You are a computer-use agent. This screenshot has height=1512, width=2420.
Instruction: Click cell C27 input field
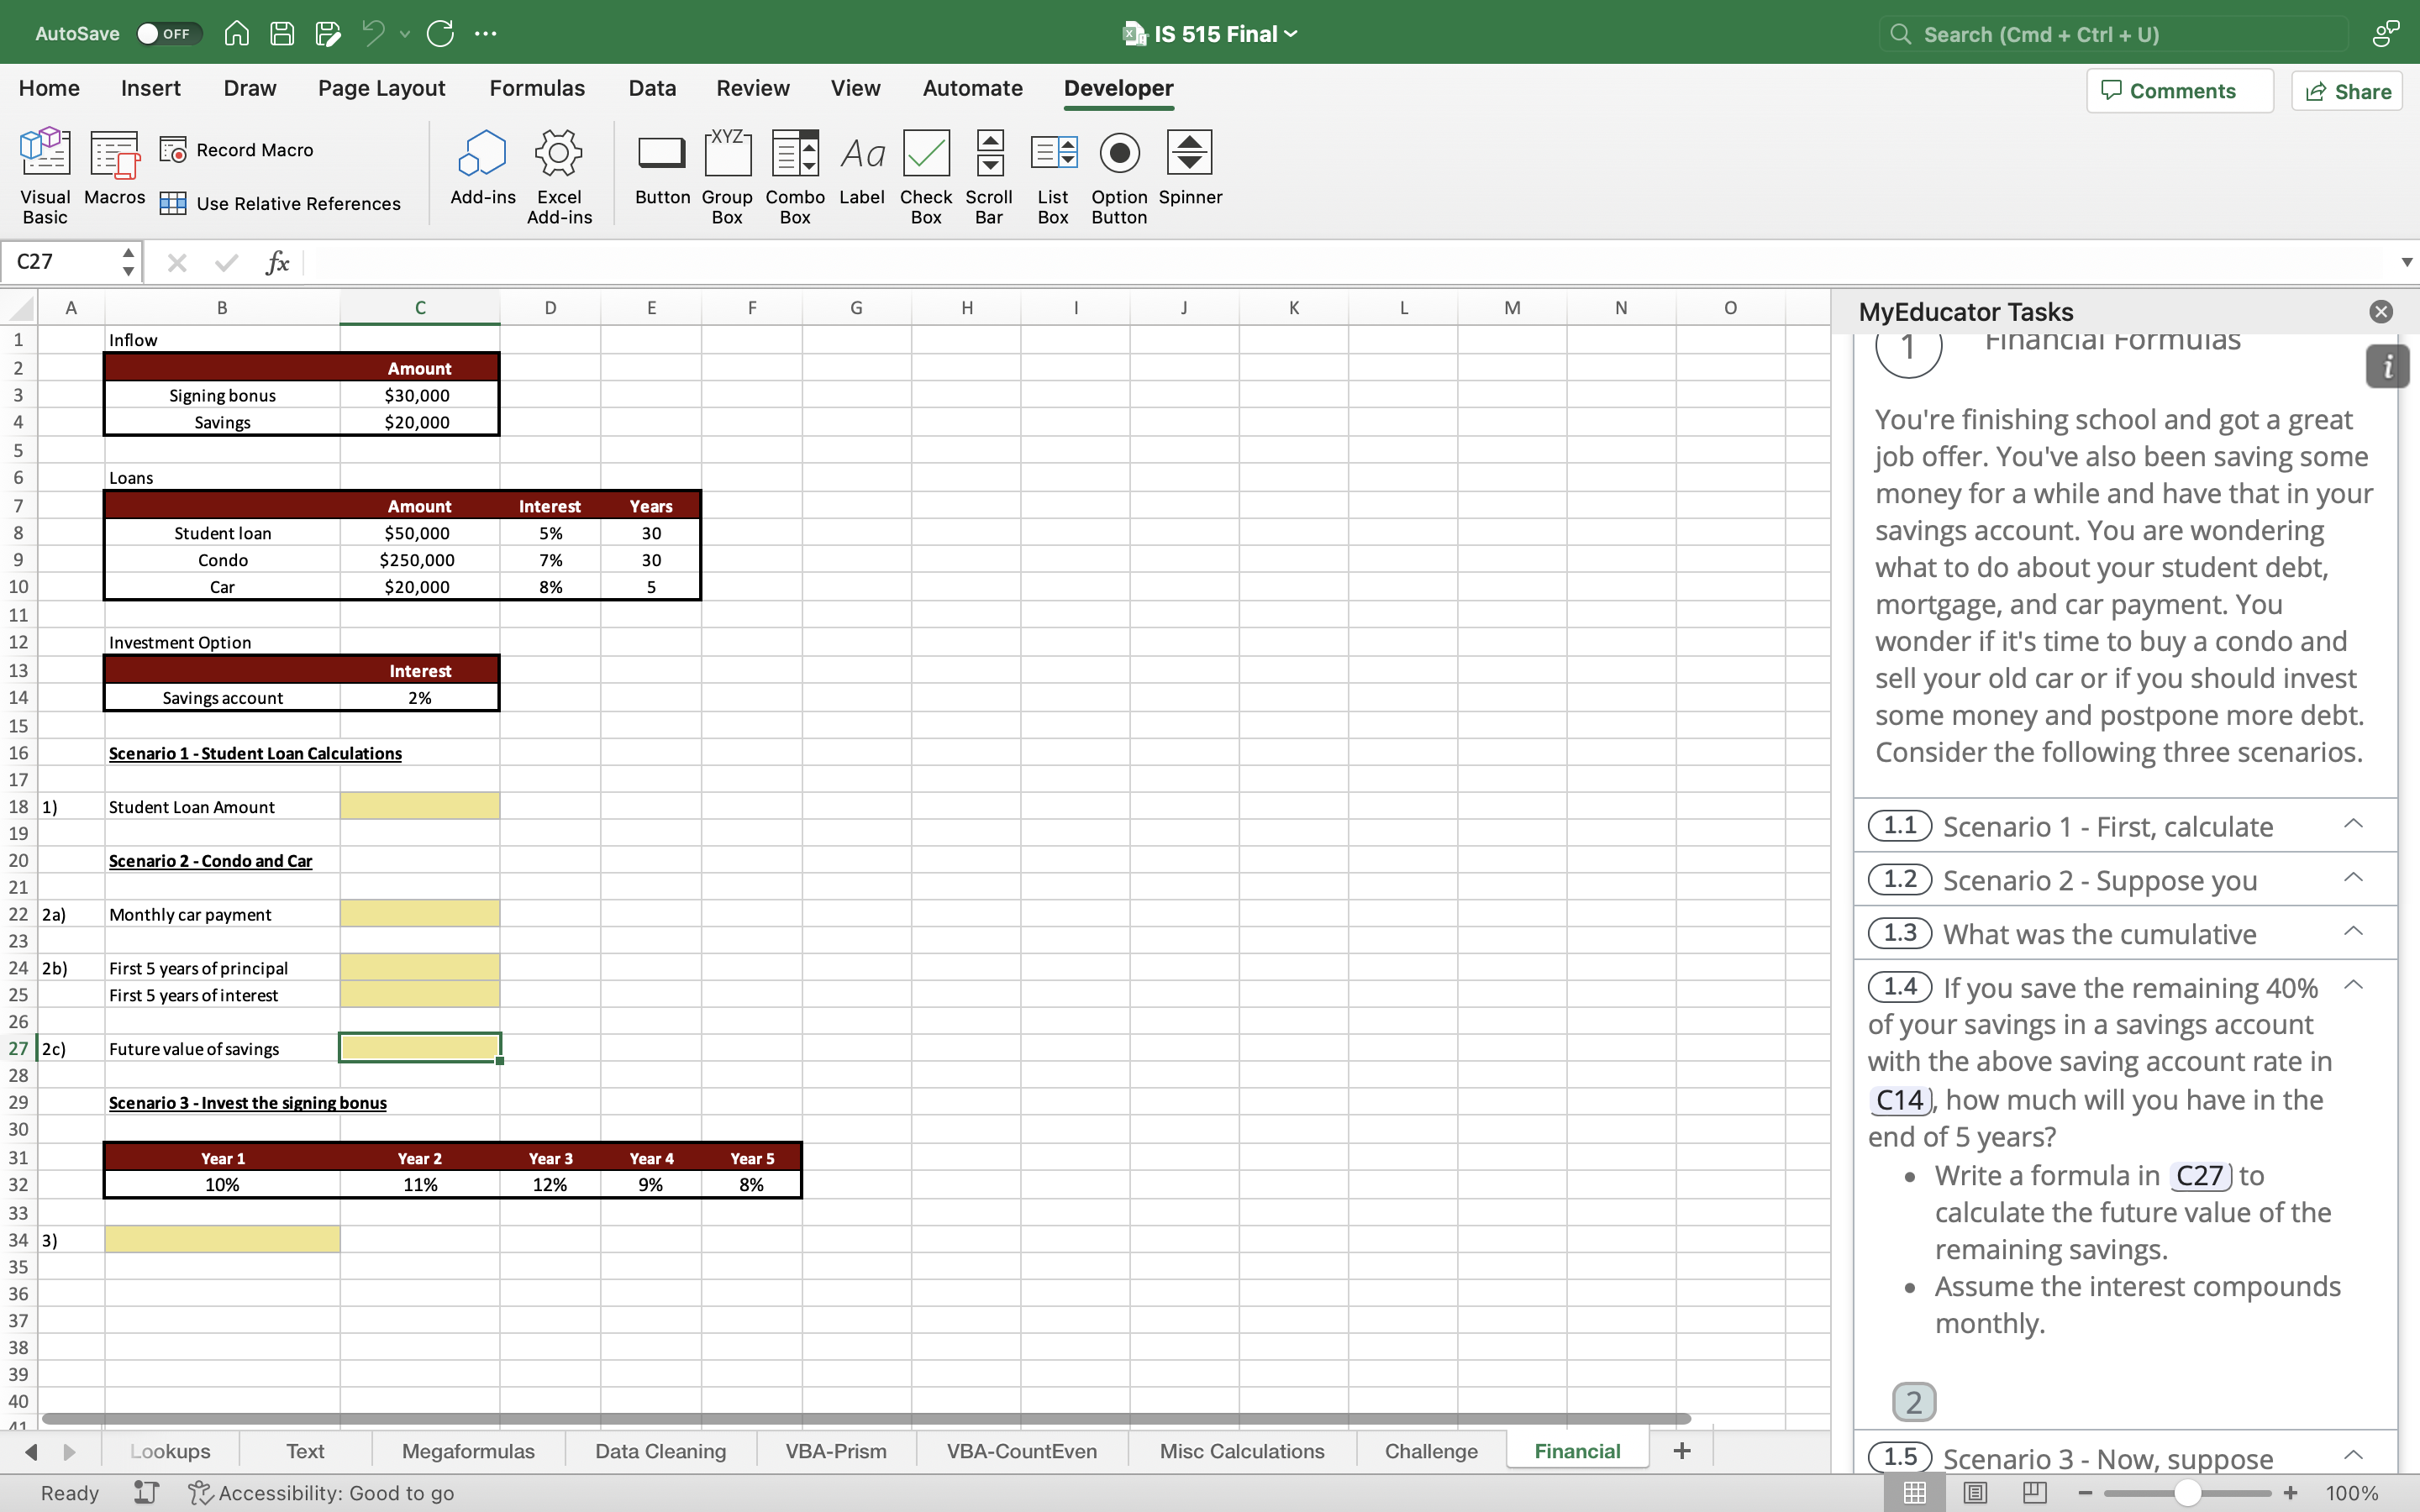pos(418,1048)
